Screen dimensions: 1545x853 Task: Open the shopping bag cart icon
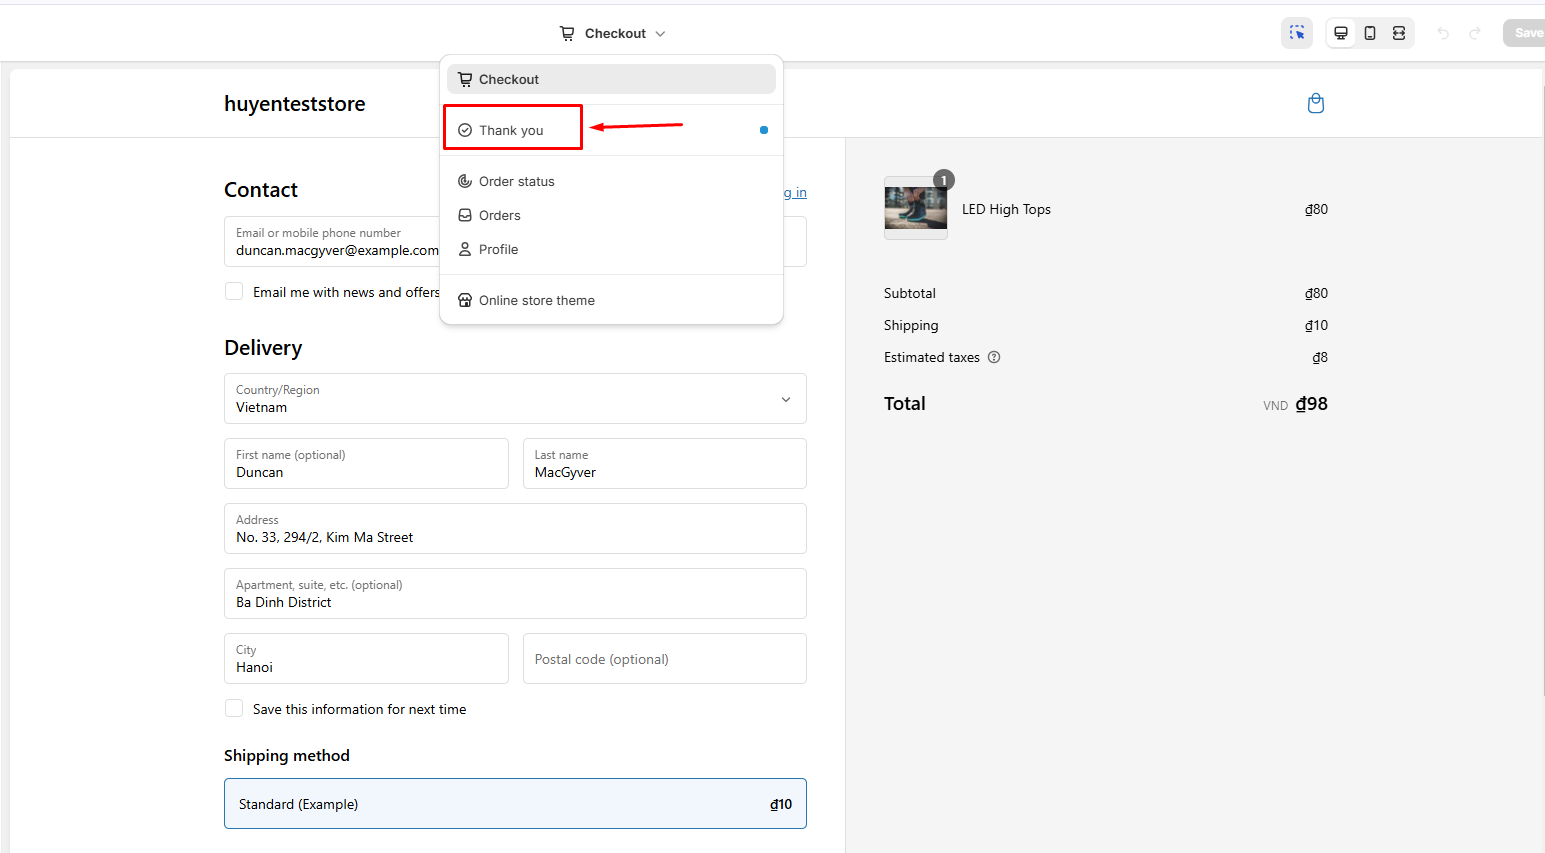click(x=1316, y=103)
